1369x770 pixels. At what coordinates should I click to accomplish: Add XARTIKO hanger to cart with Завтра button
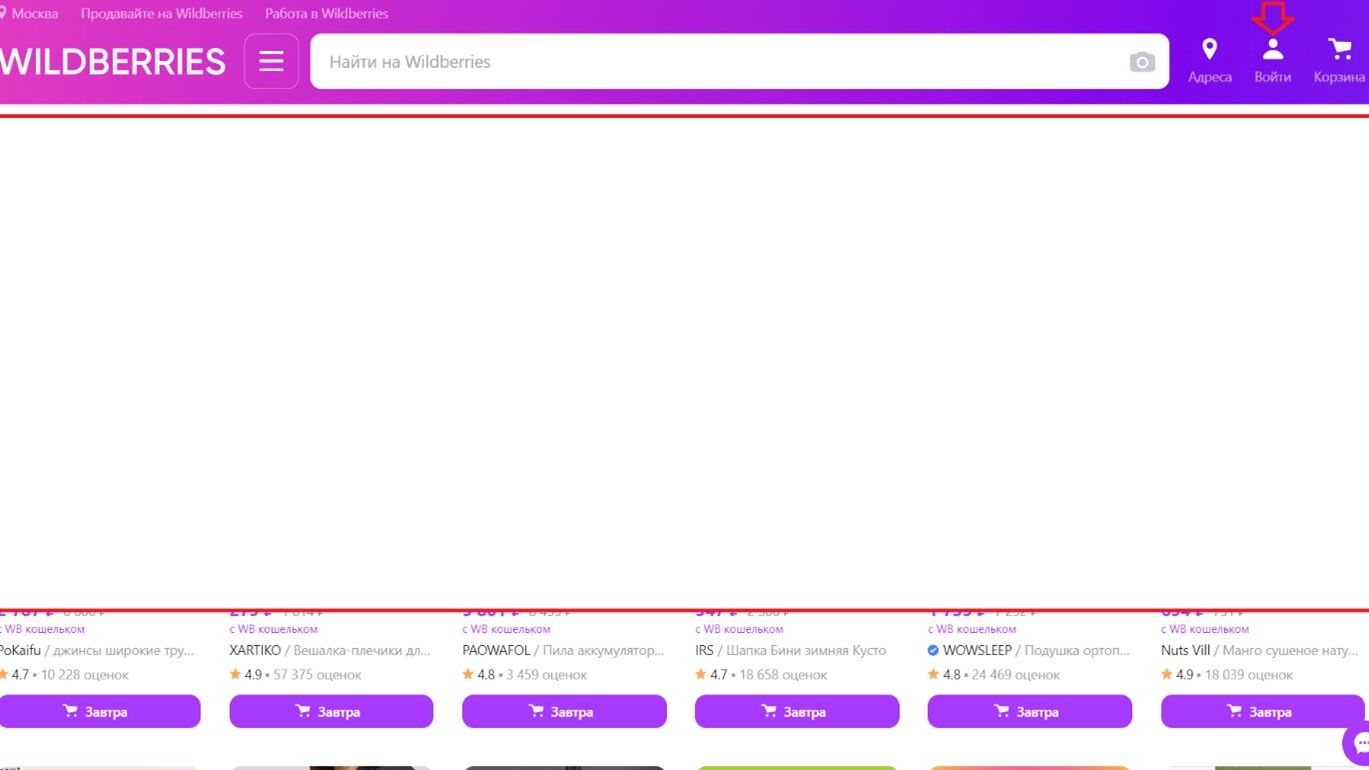click(x=331, y=711)
